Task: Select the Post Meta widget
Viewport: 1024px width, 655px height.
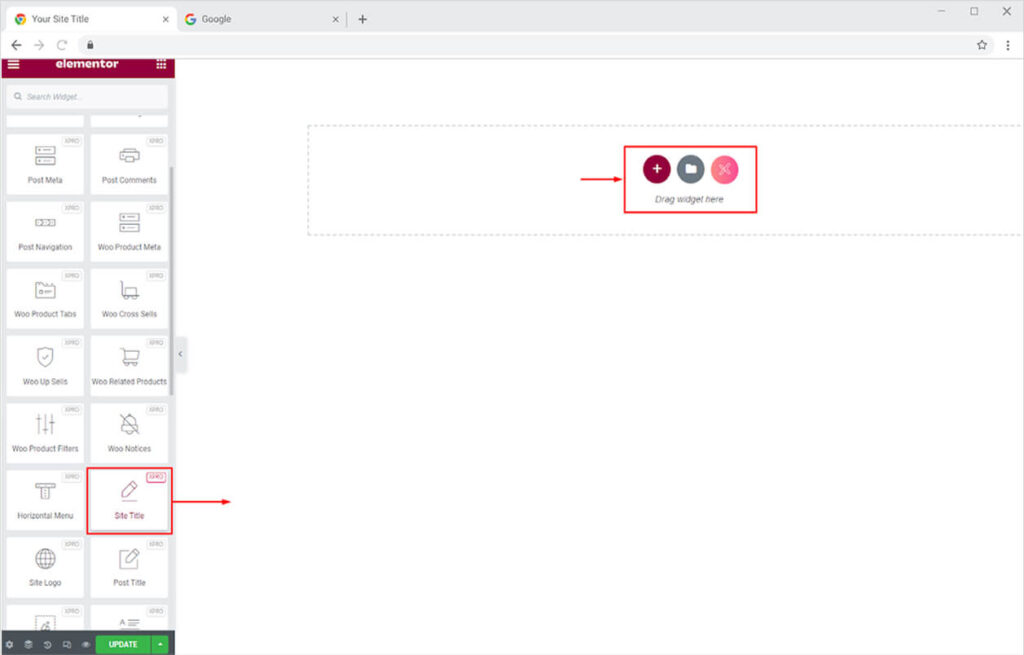Action: pyautogui.click(x=45, y=164)
